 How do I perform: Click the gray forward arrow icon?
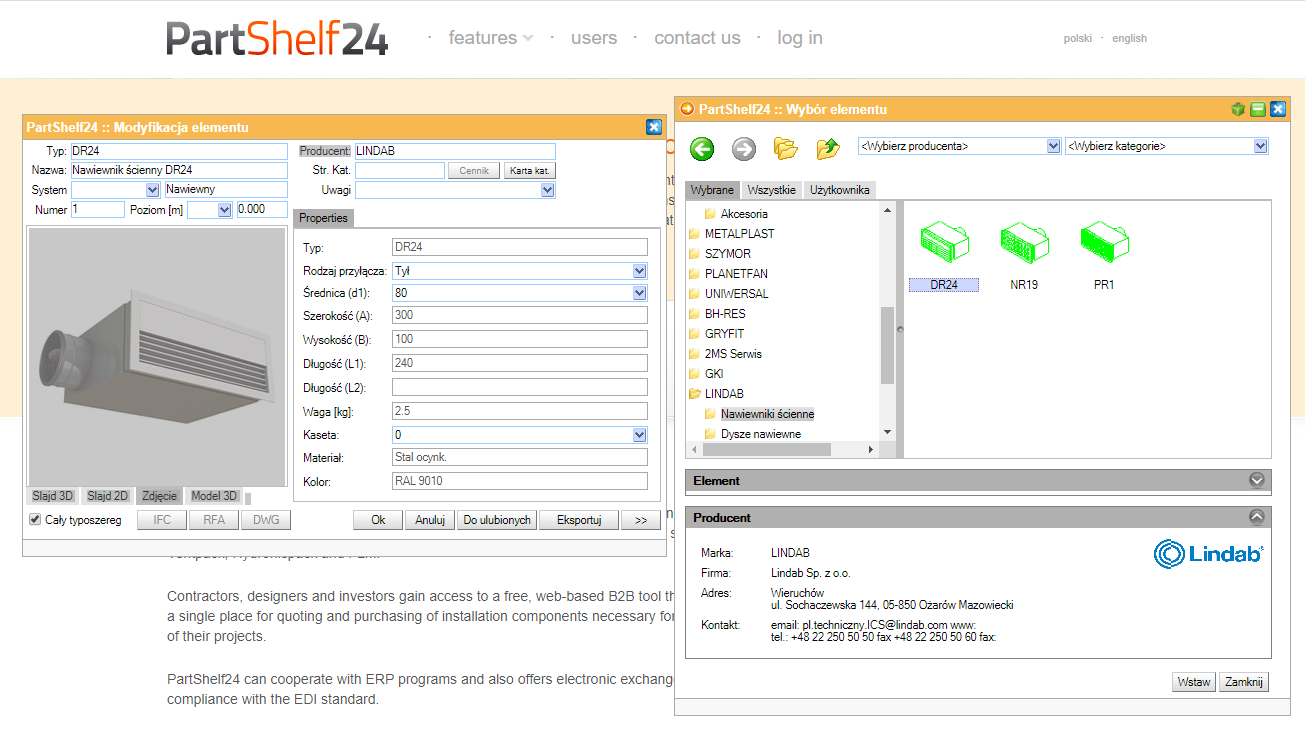[x=744, y=149]
